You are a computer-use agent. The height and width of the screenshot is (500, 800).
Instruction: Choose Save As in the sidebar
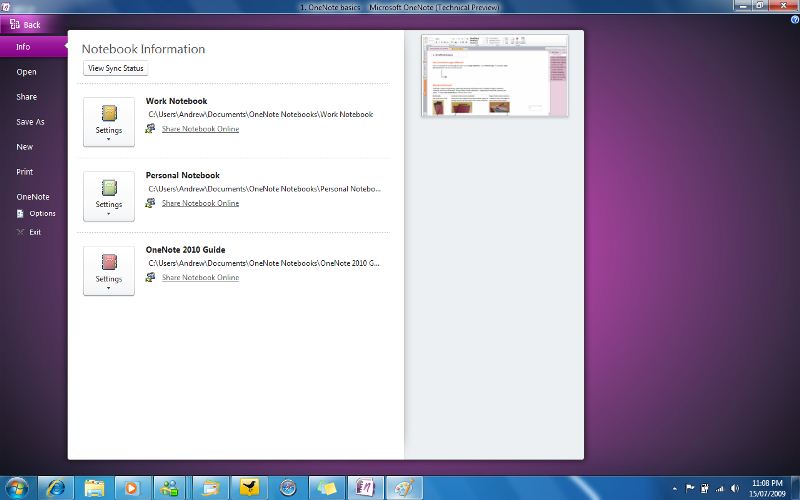[30, 122]
